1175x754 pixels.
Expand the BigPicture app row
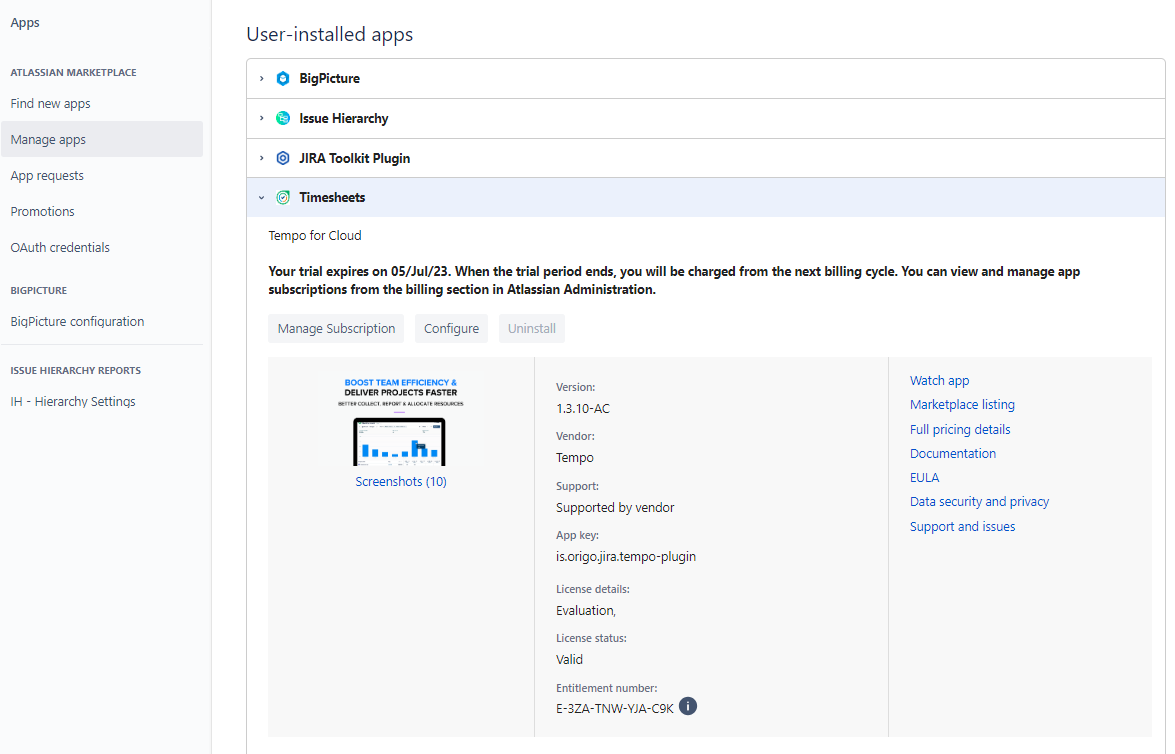[x=262, y=79]
